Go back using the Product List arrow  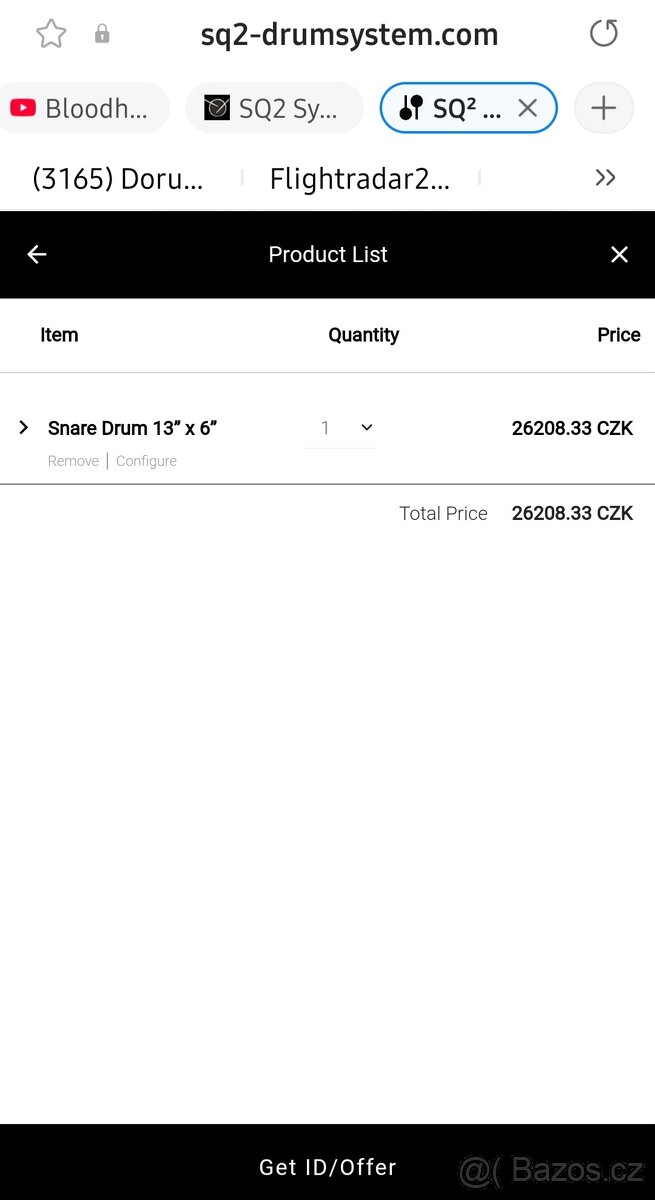37,255
